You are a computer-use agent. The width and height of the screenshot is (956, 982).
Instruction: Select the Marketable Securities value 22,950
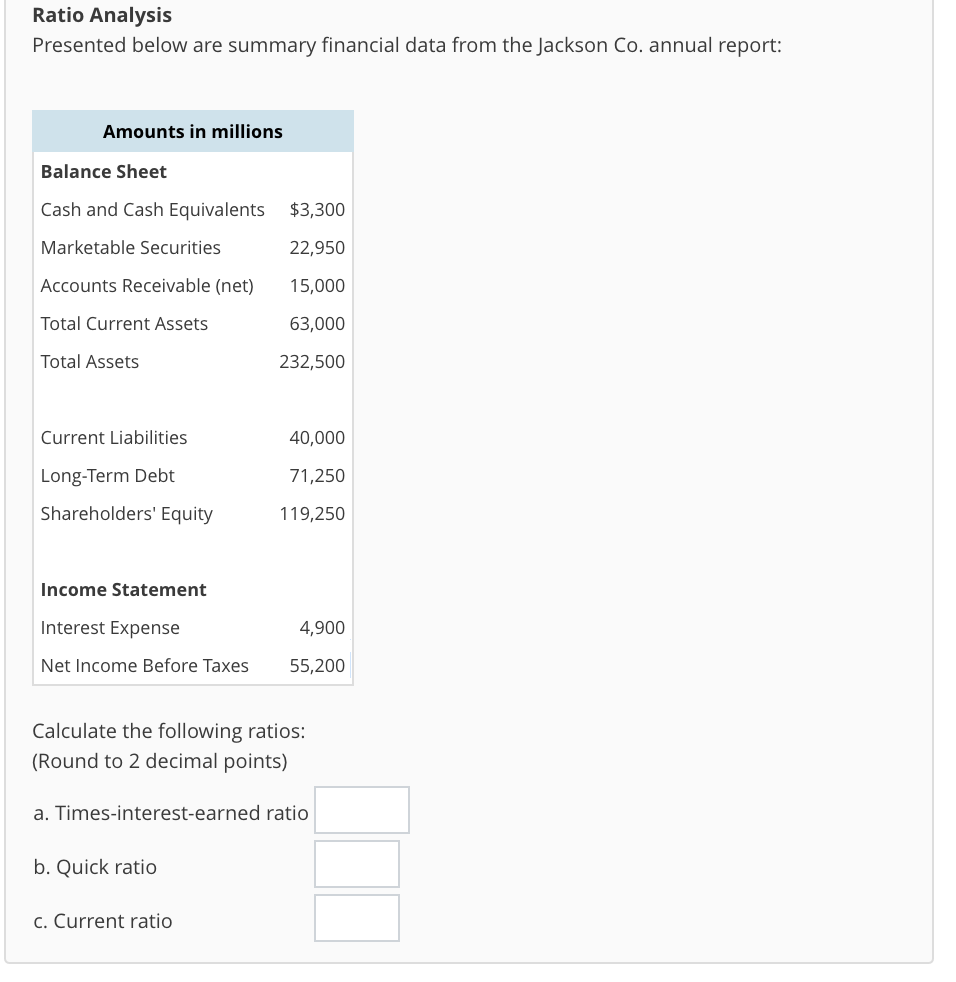point(317,247)
